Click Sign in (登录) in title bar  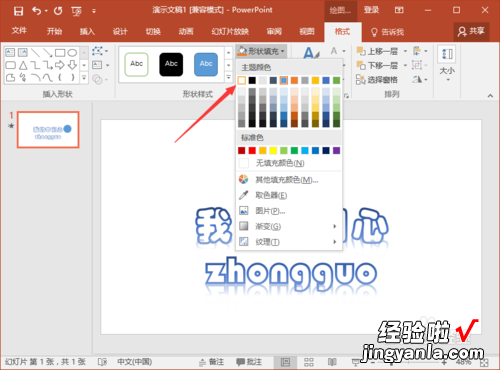tap(371, 10)
